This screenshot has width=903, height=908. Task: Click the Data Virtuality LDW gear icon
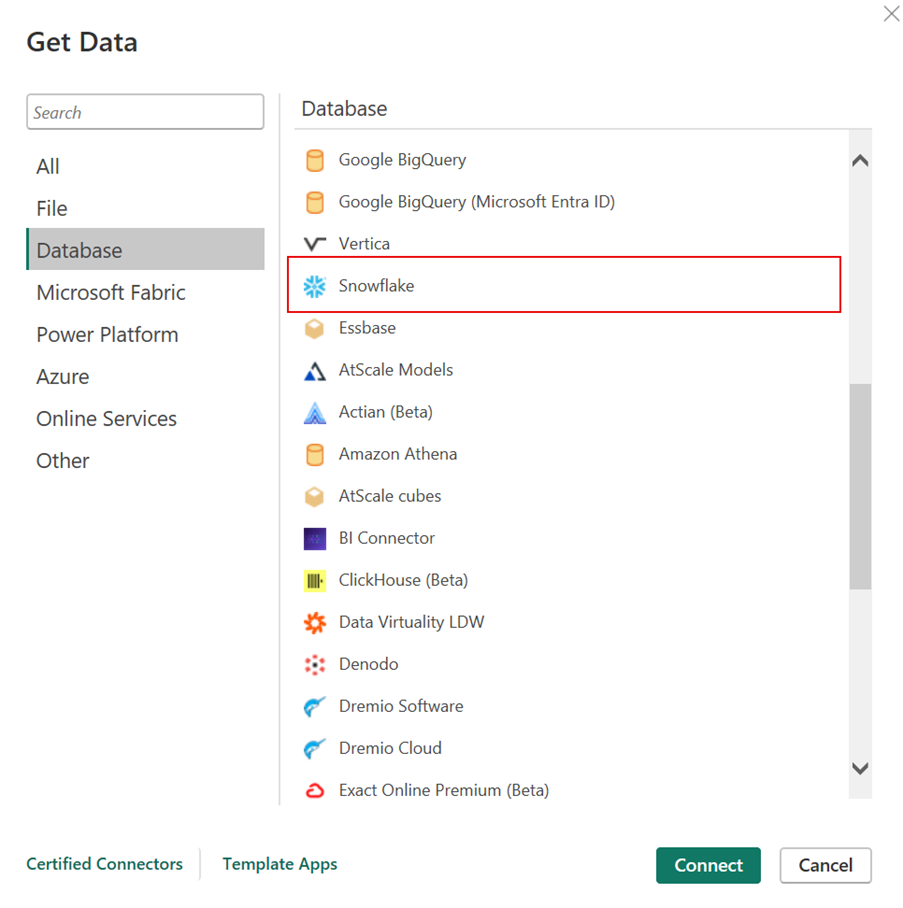(x=315, y=623)
